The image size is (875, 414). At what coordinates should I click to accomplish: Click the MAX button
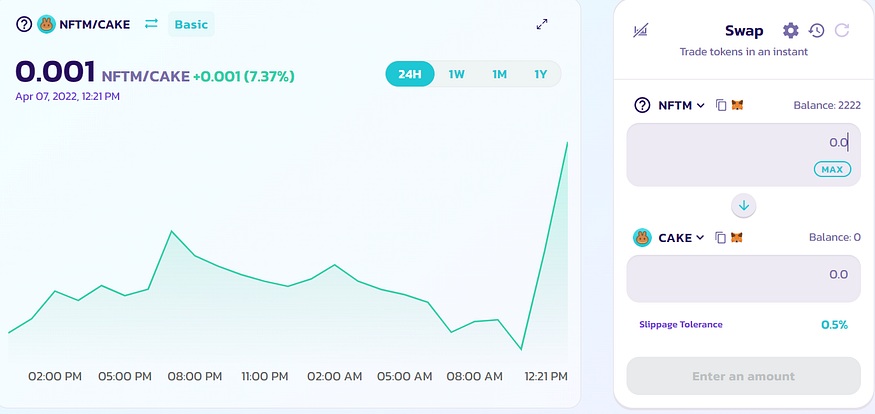pyautogui.click(x=832, y=169)
